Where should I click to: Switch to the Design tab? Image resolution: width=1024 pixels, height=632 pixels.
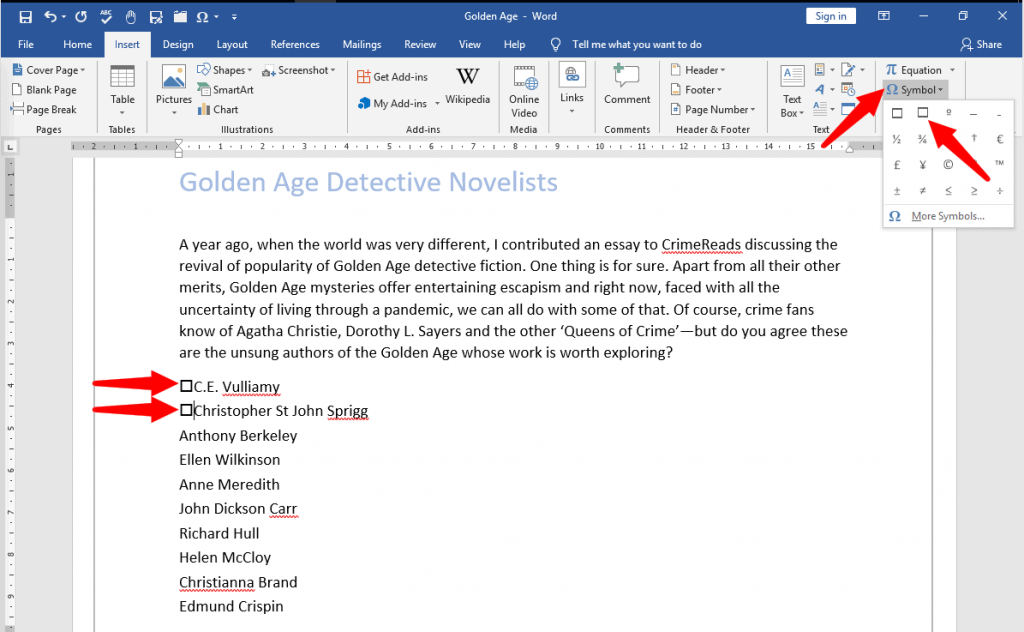click(178, 44)
